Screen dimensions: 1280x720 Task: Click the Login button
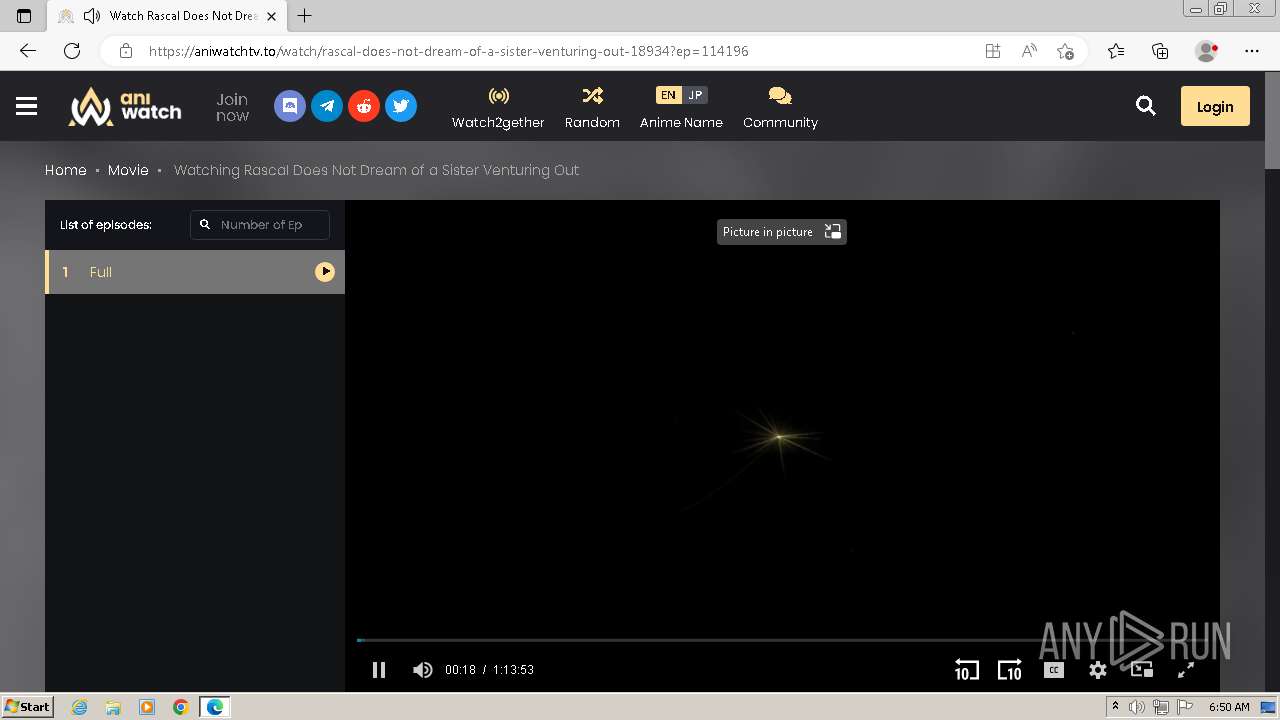(1215, 106)
